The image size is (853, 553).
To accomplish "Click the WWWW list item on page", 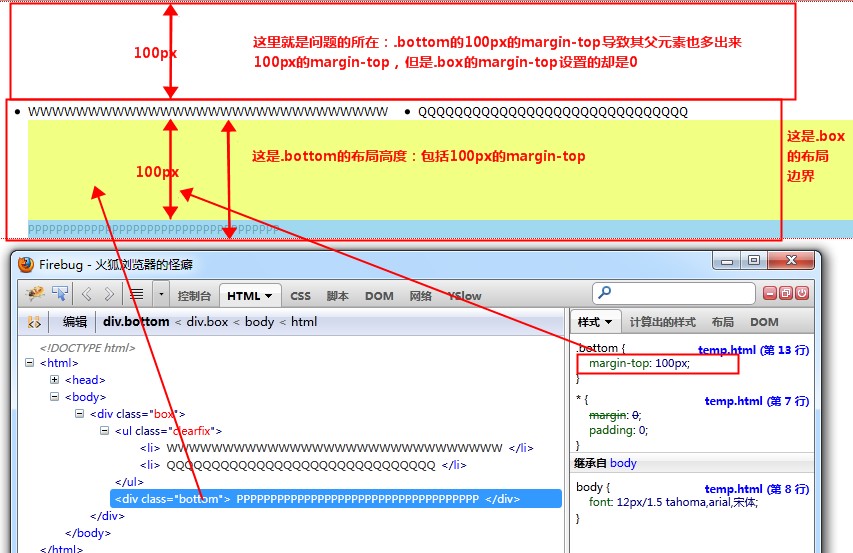I will click(x=208, y=111).
